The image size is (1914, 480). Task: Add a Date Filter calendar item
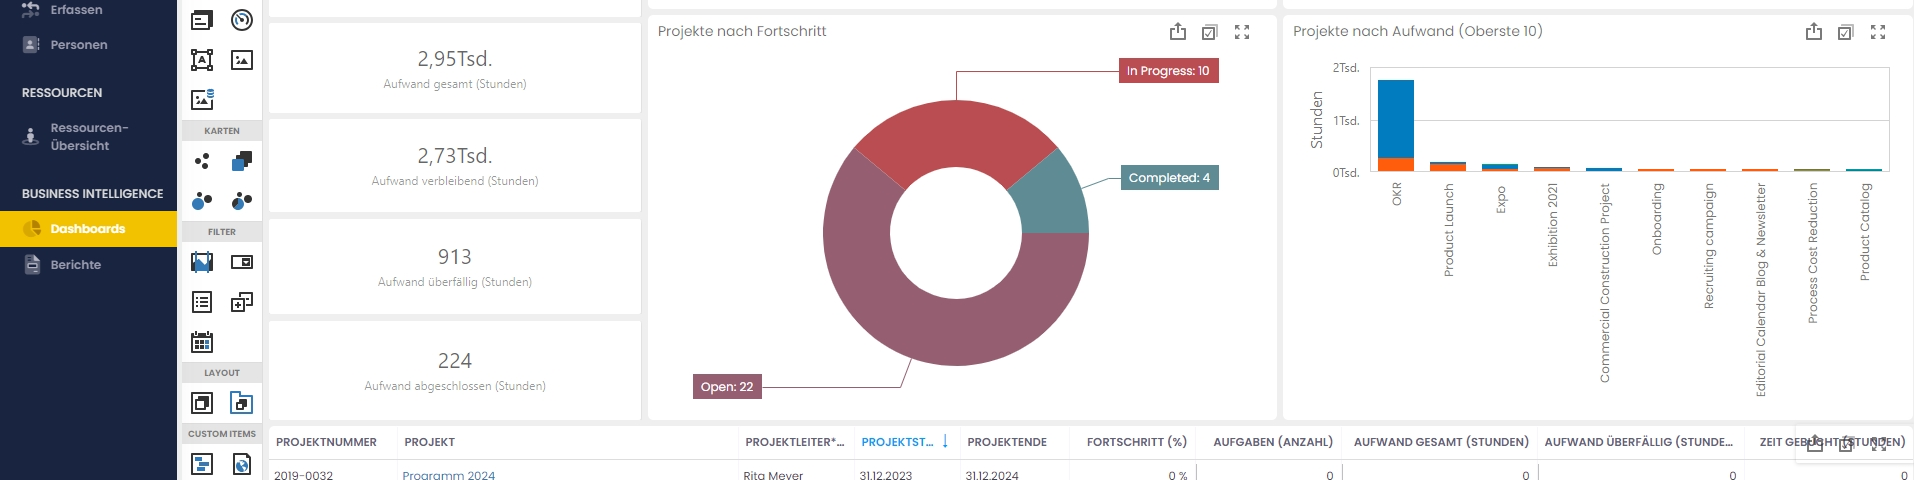click(x=202, y=342)
